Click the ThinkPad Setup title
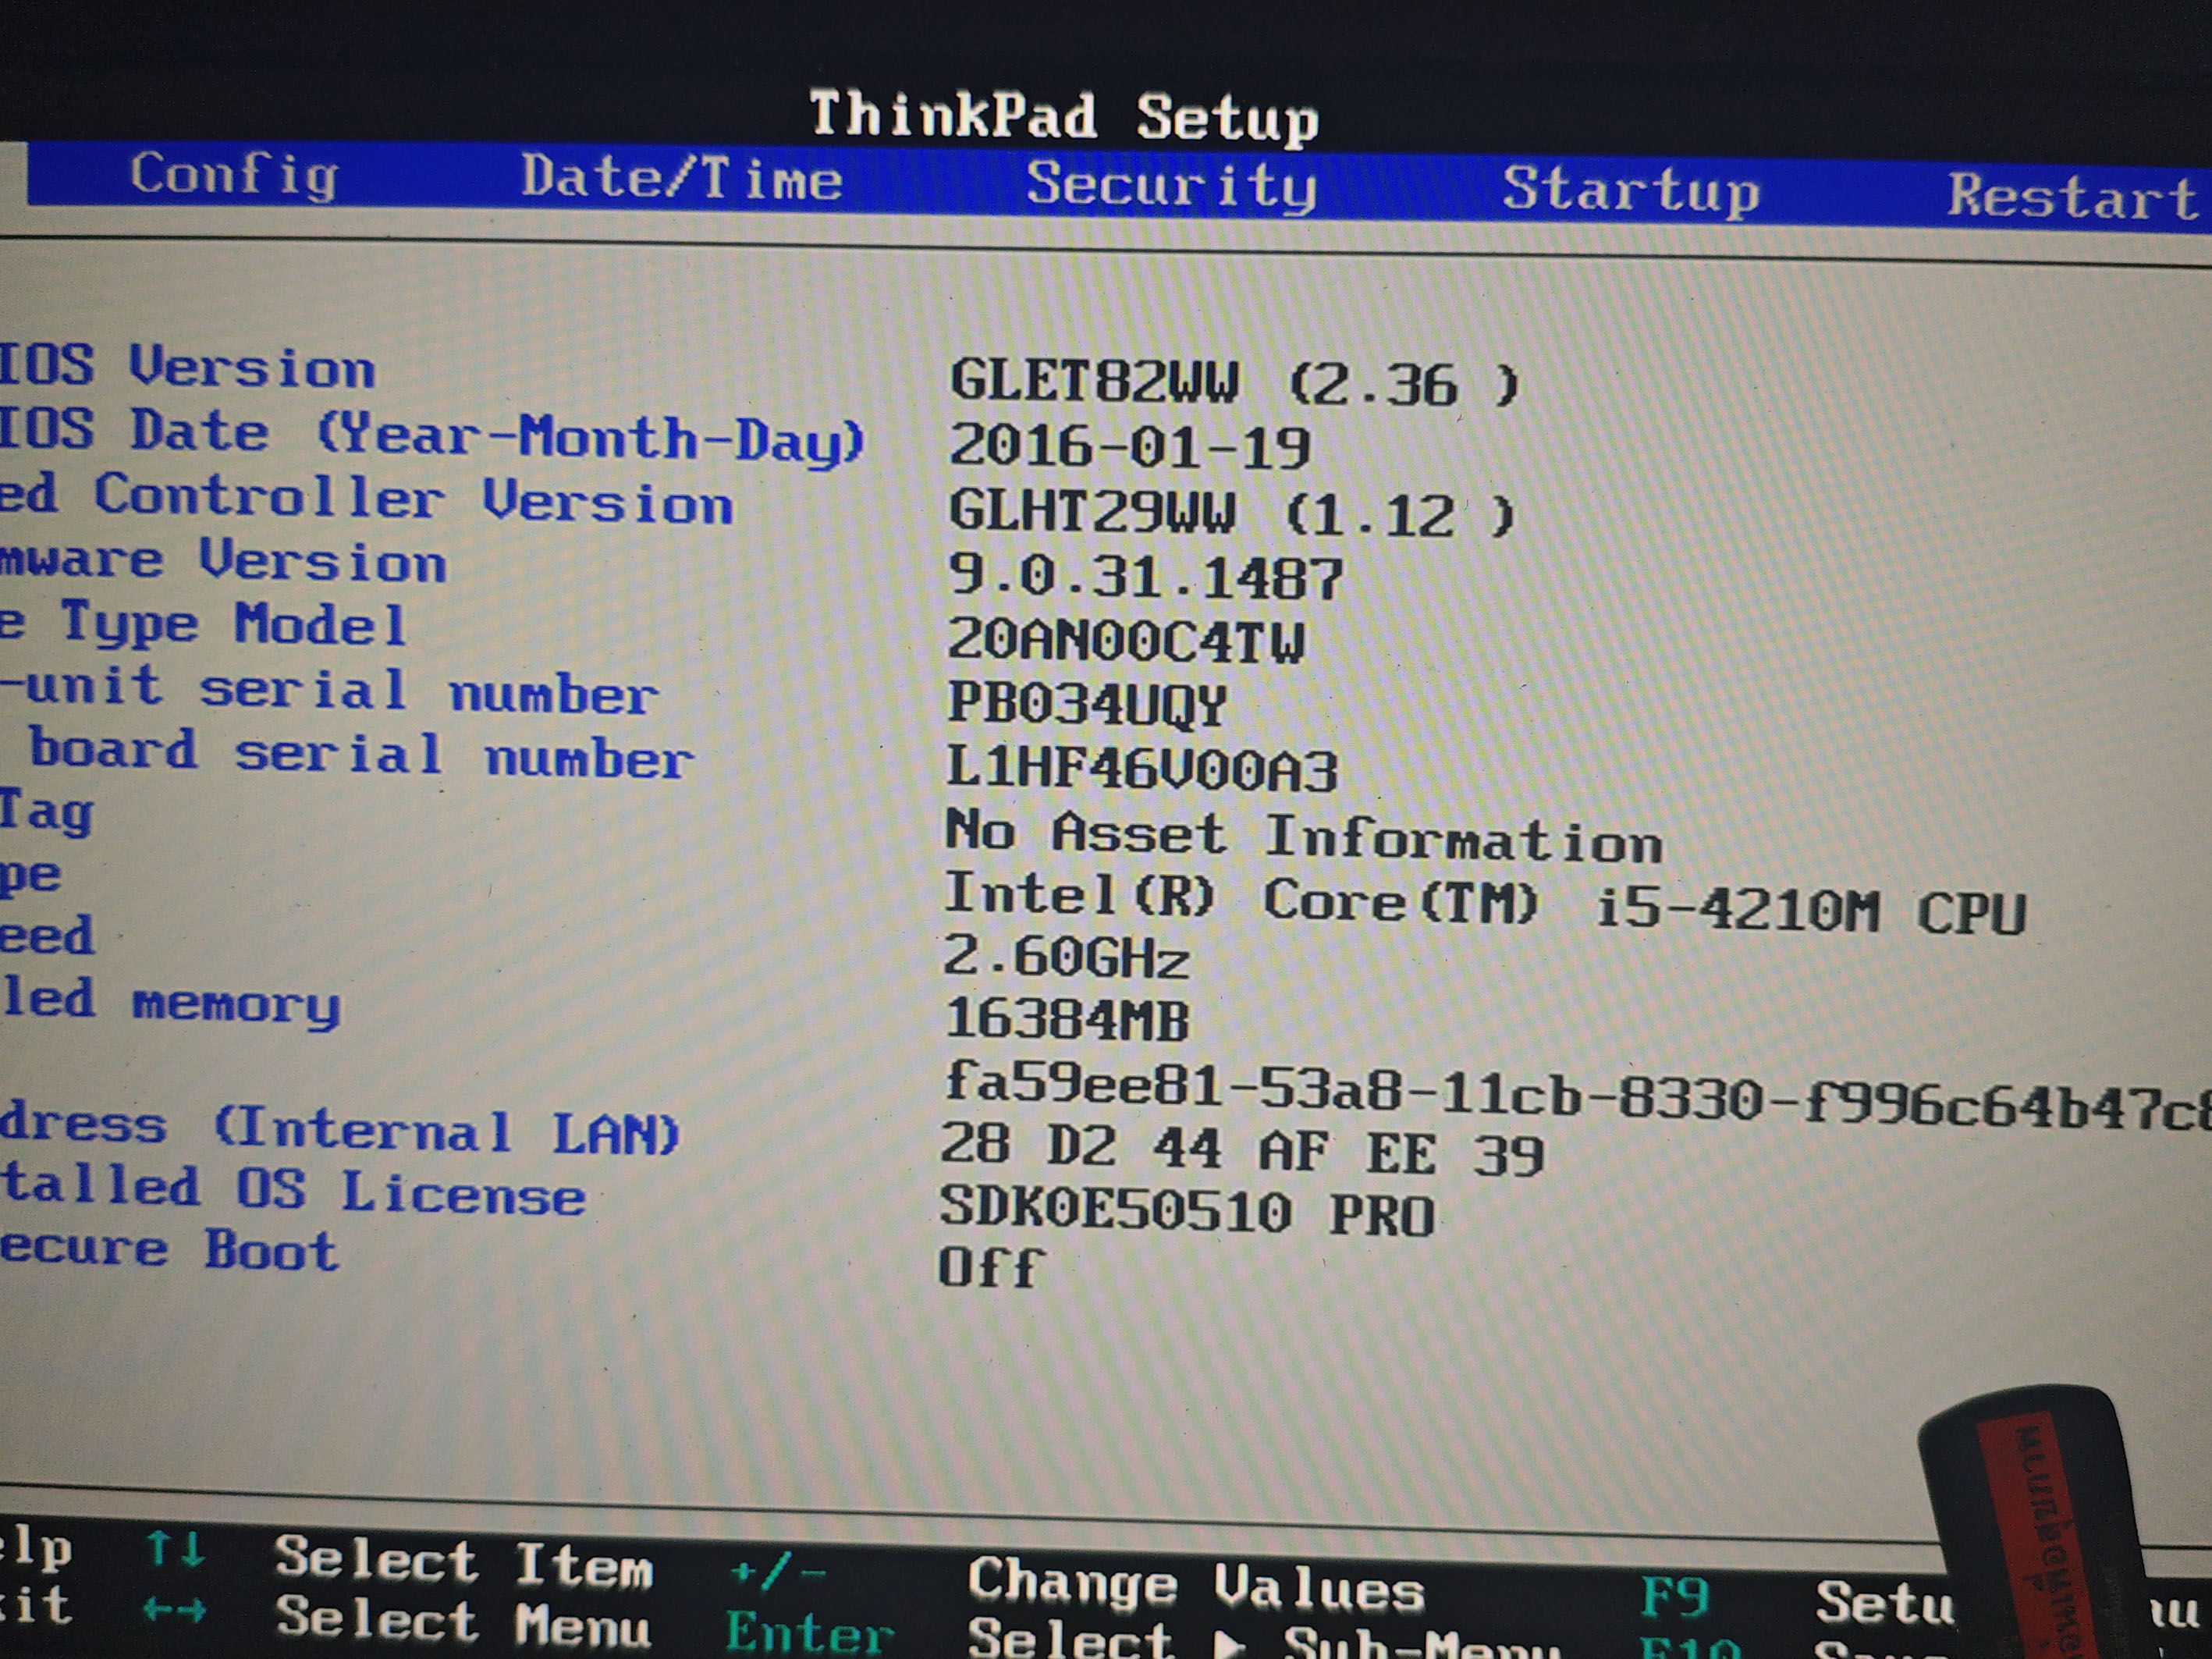The image size is (2212, 1659). click(x=1063, y=116)
